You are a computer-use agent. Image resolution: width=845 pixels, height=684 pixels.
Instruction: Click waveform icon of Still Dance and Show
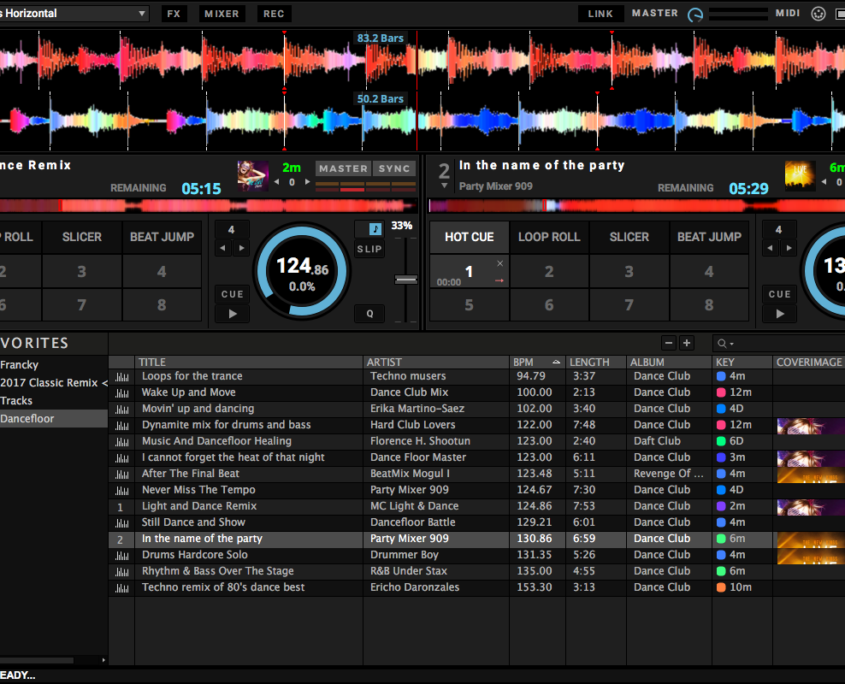pos(122,523)
